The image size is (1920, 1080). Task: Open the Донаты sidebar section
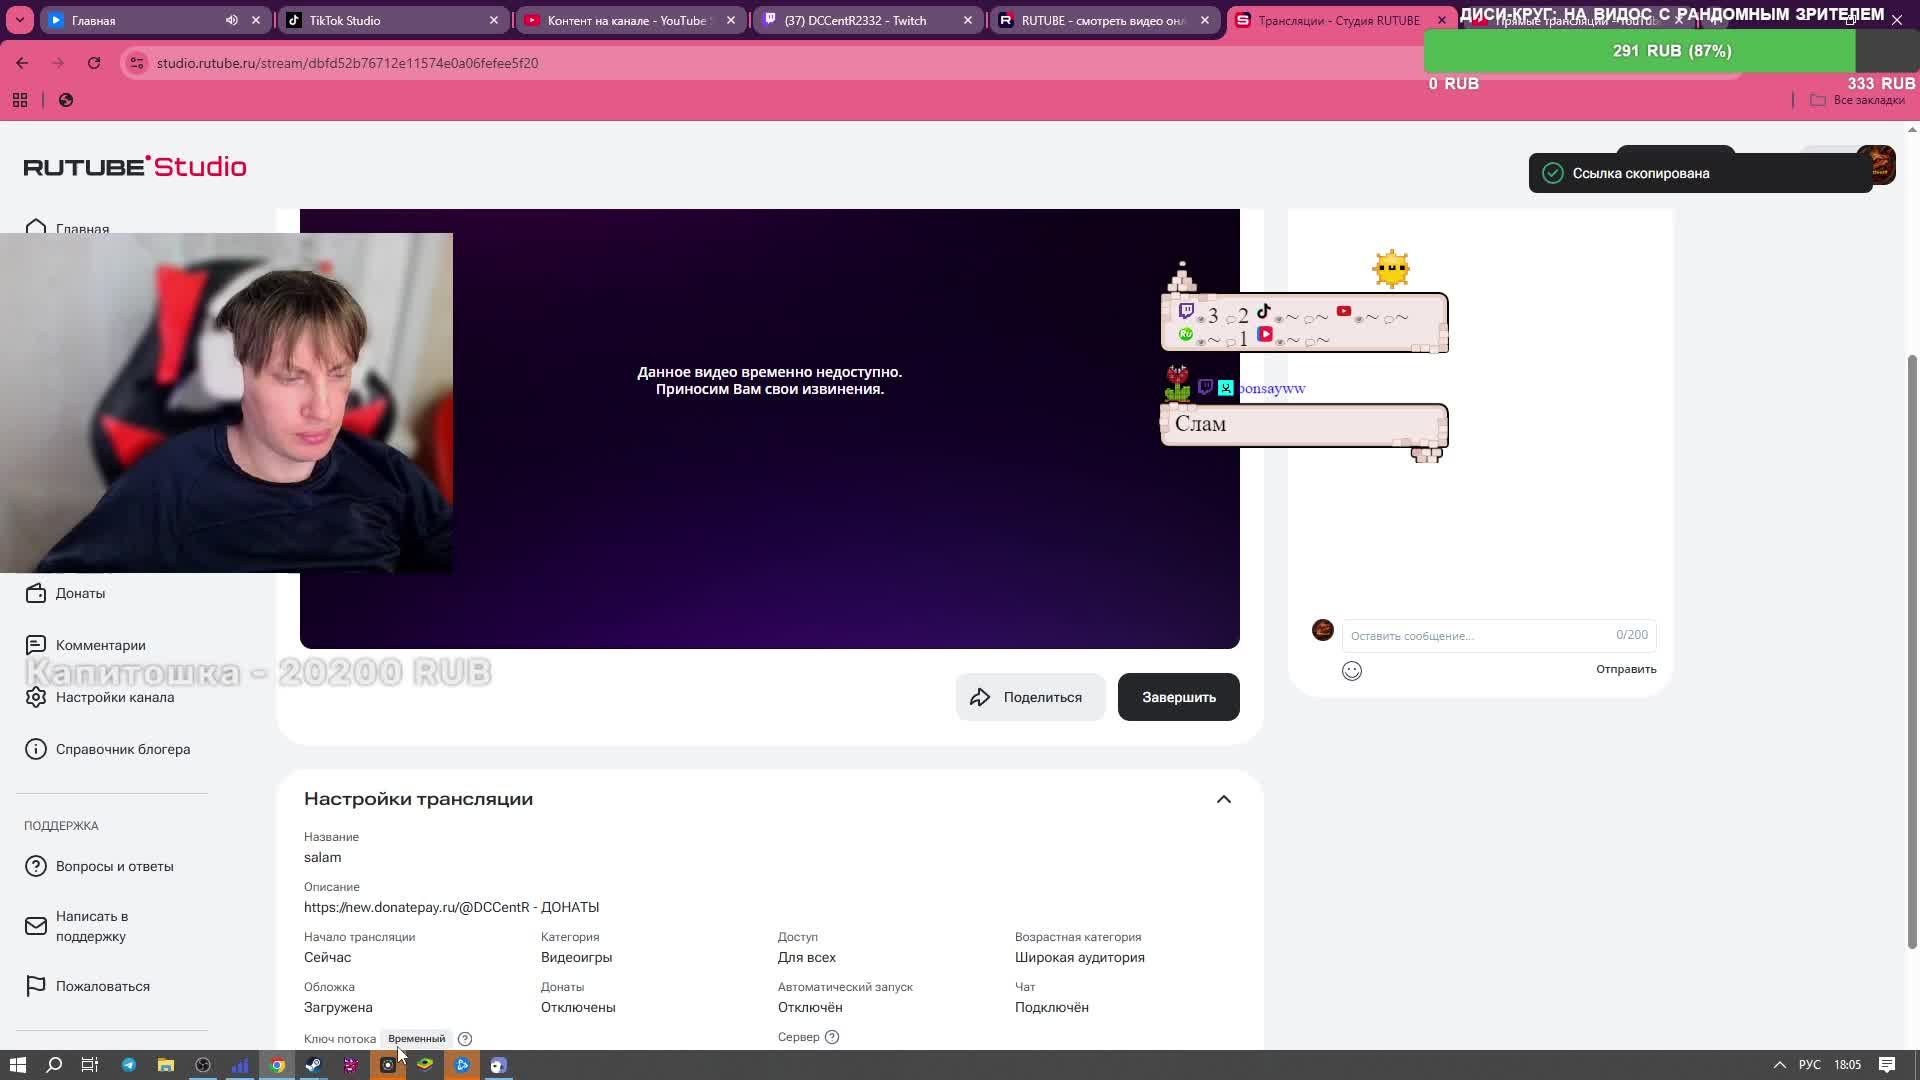[80, 593]
